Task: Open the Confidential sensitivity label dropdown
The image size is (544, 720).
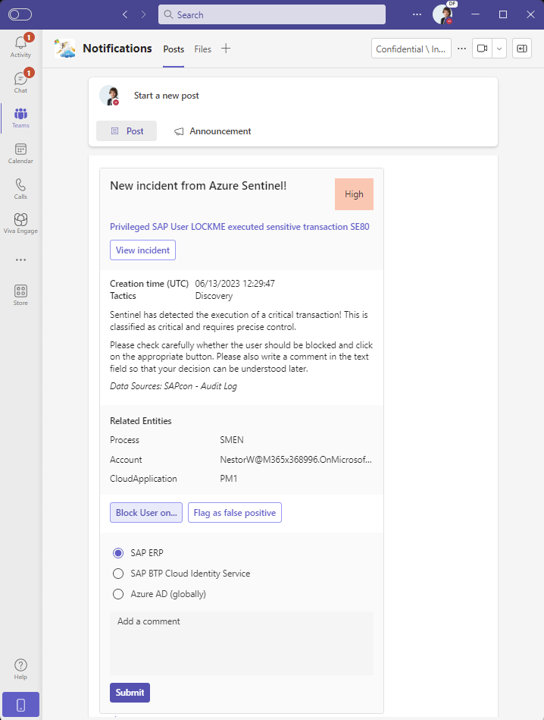Action: coord(411,49)
